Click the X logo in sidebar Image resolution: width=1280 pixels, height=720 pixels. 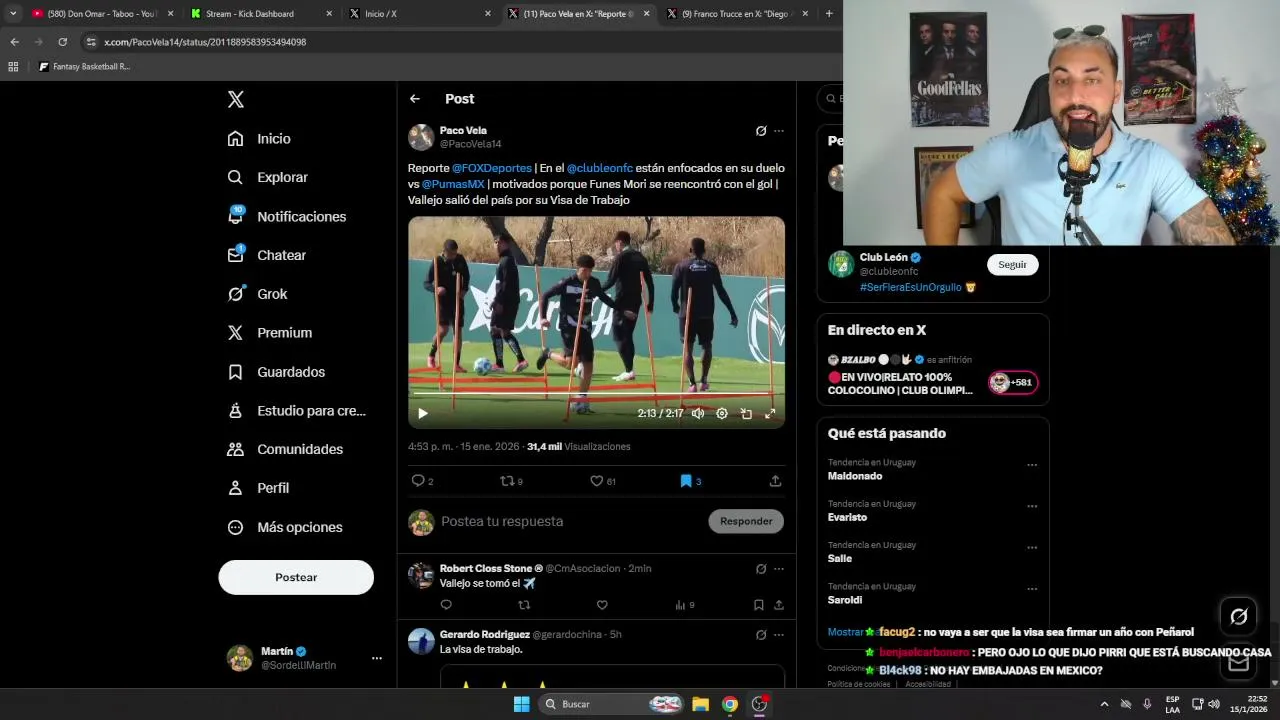[x=236, y=99]
